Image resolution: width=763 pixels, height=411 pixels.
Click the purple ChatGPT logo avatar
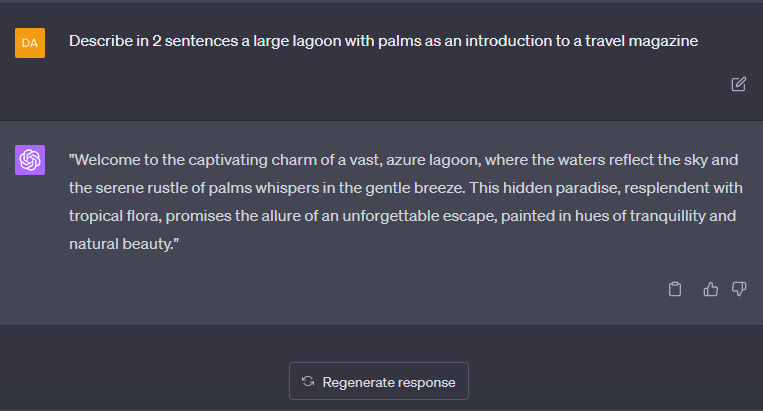[30, 160]
